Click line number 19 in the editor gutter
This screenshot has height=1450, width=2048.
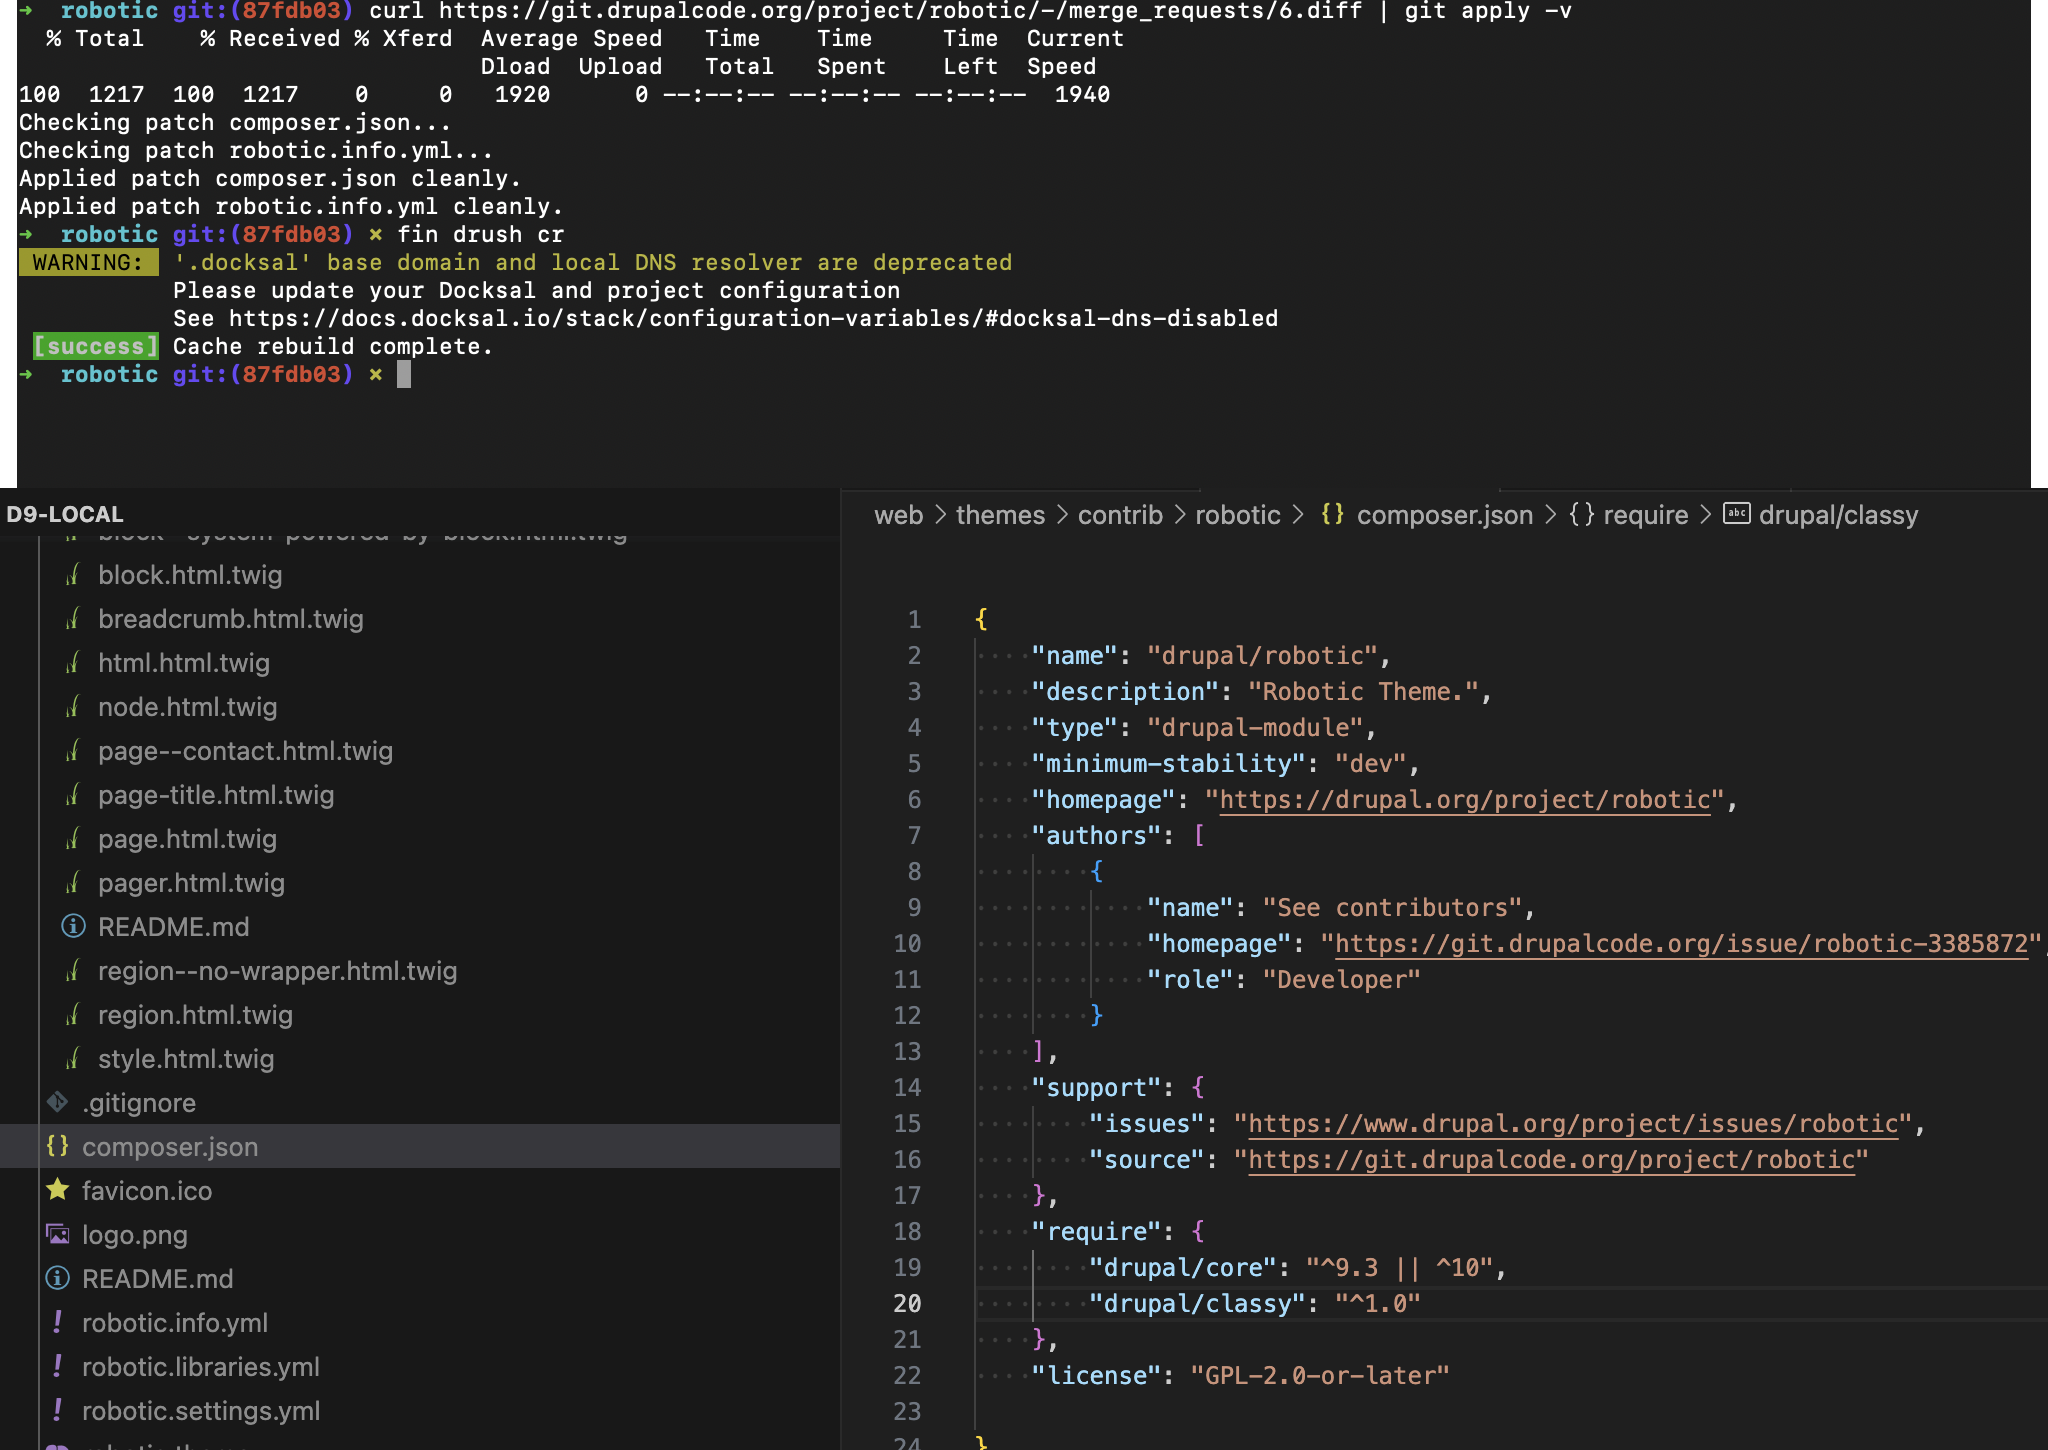907,1268
